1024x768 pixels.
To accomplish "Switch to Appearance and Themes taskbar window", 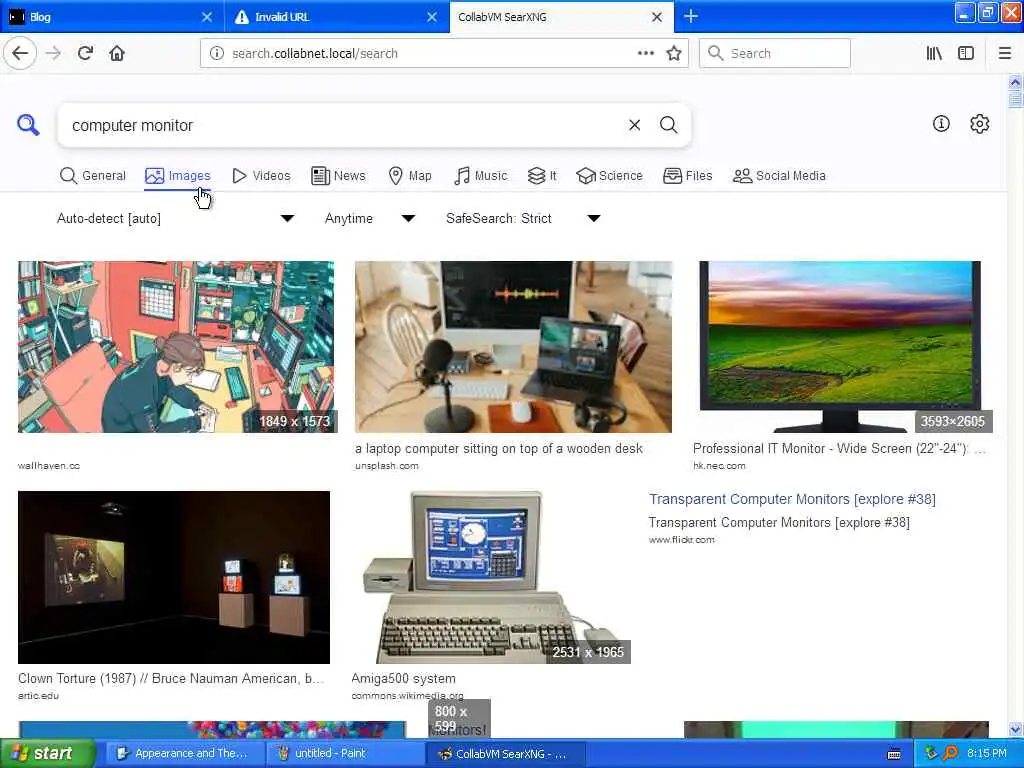I will [x=184, y=753].
